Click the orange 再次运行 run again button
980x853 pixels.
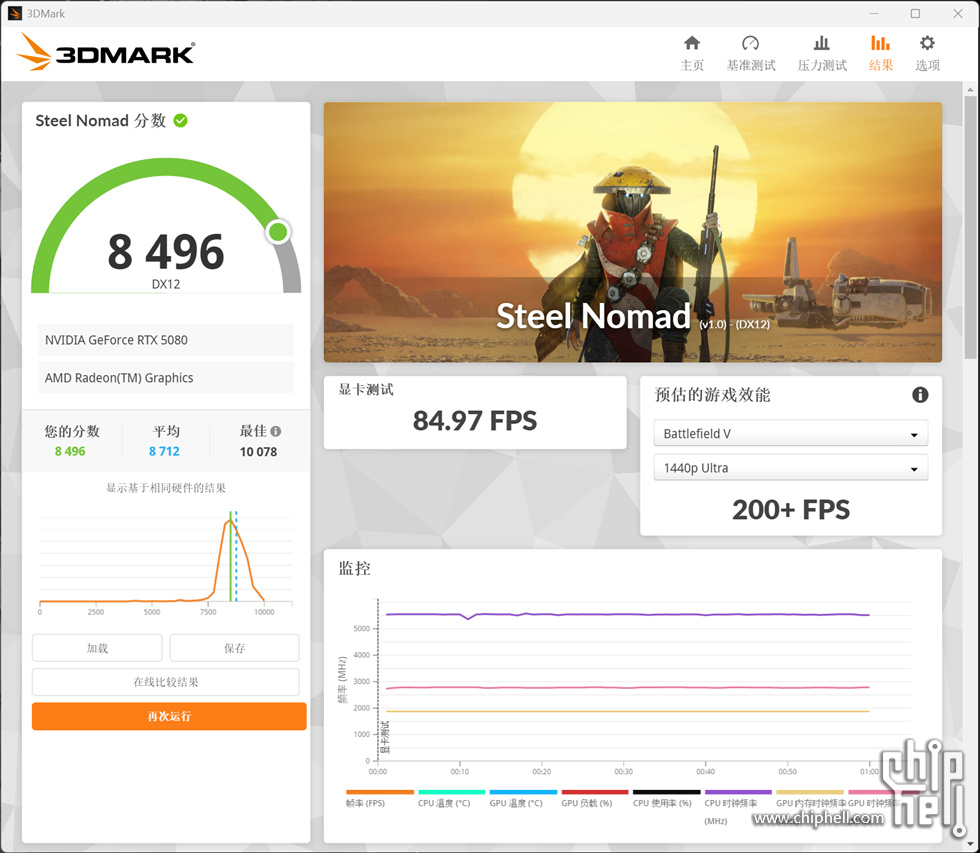pos(169,716)
